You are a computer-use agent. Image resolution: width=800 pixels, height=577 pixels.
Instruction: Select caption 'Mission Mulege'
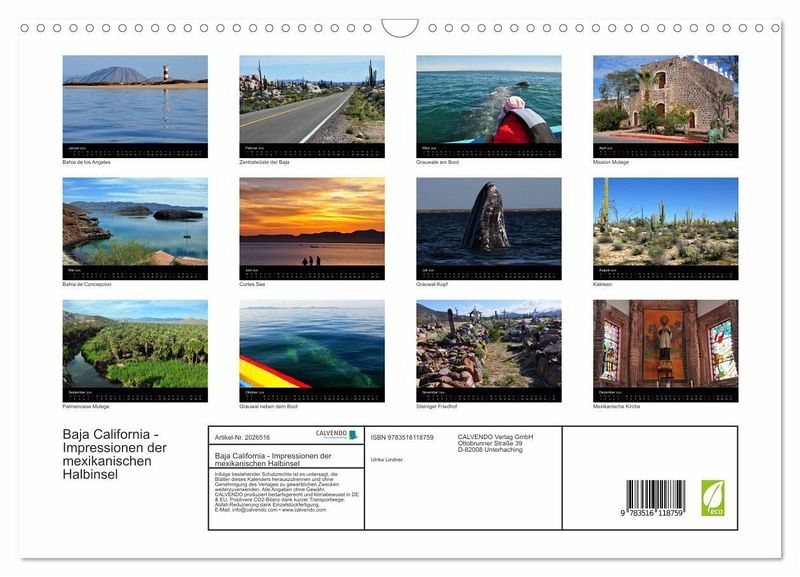(x=611, y=162)
